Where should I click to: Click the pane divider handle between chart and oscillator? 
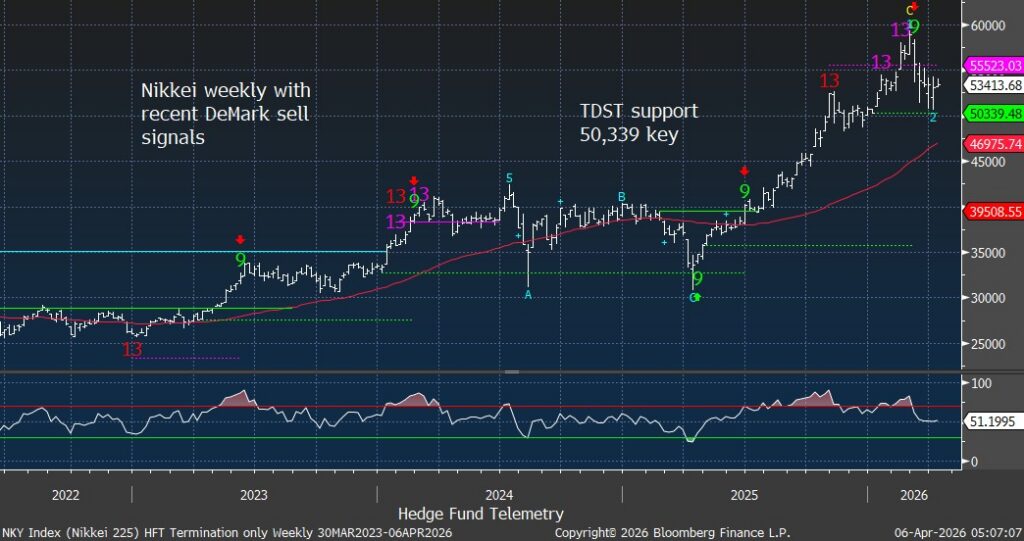click(512, 371)
